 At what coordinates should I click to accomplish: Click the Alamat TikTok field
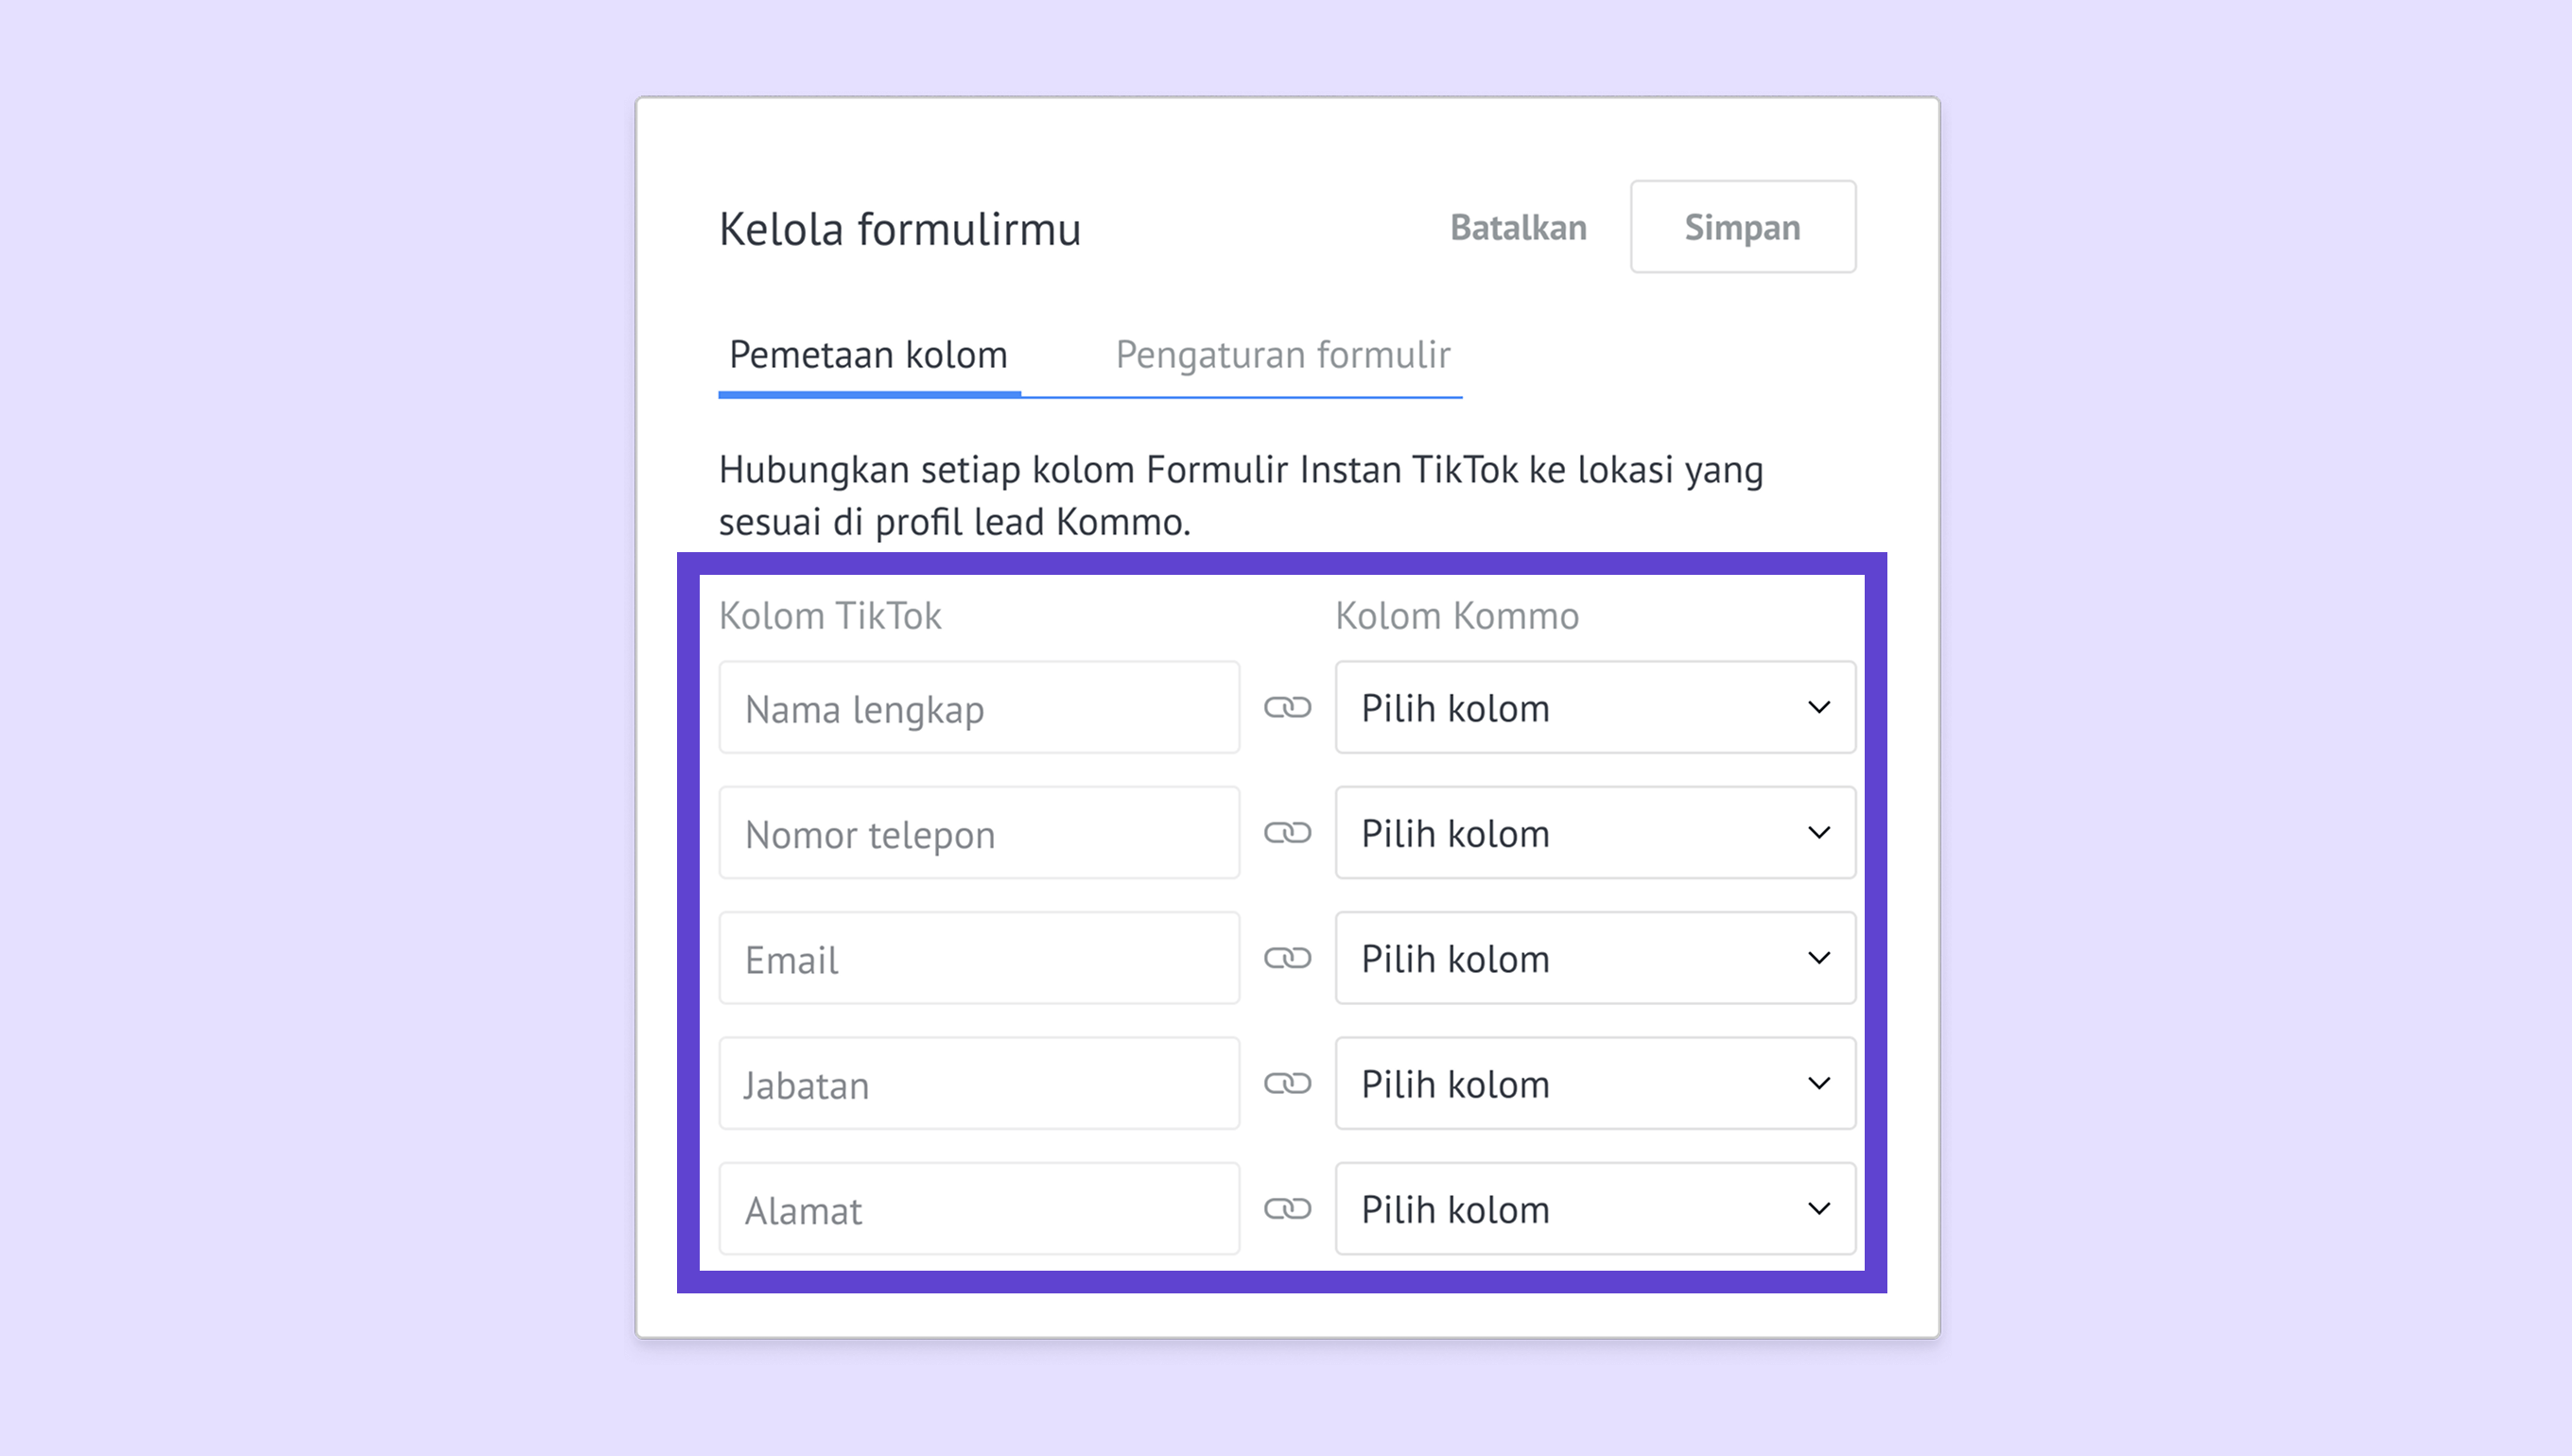click(x=979, y=1209)
